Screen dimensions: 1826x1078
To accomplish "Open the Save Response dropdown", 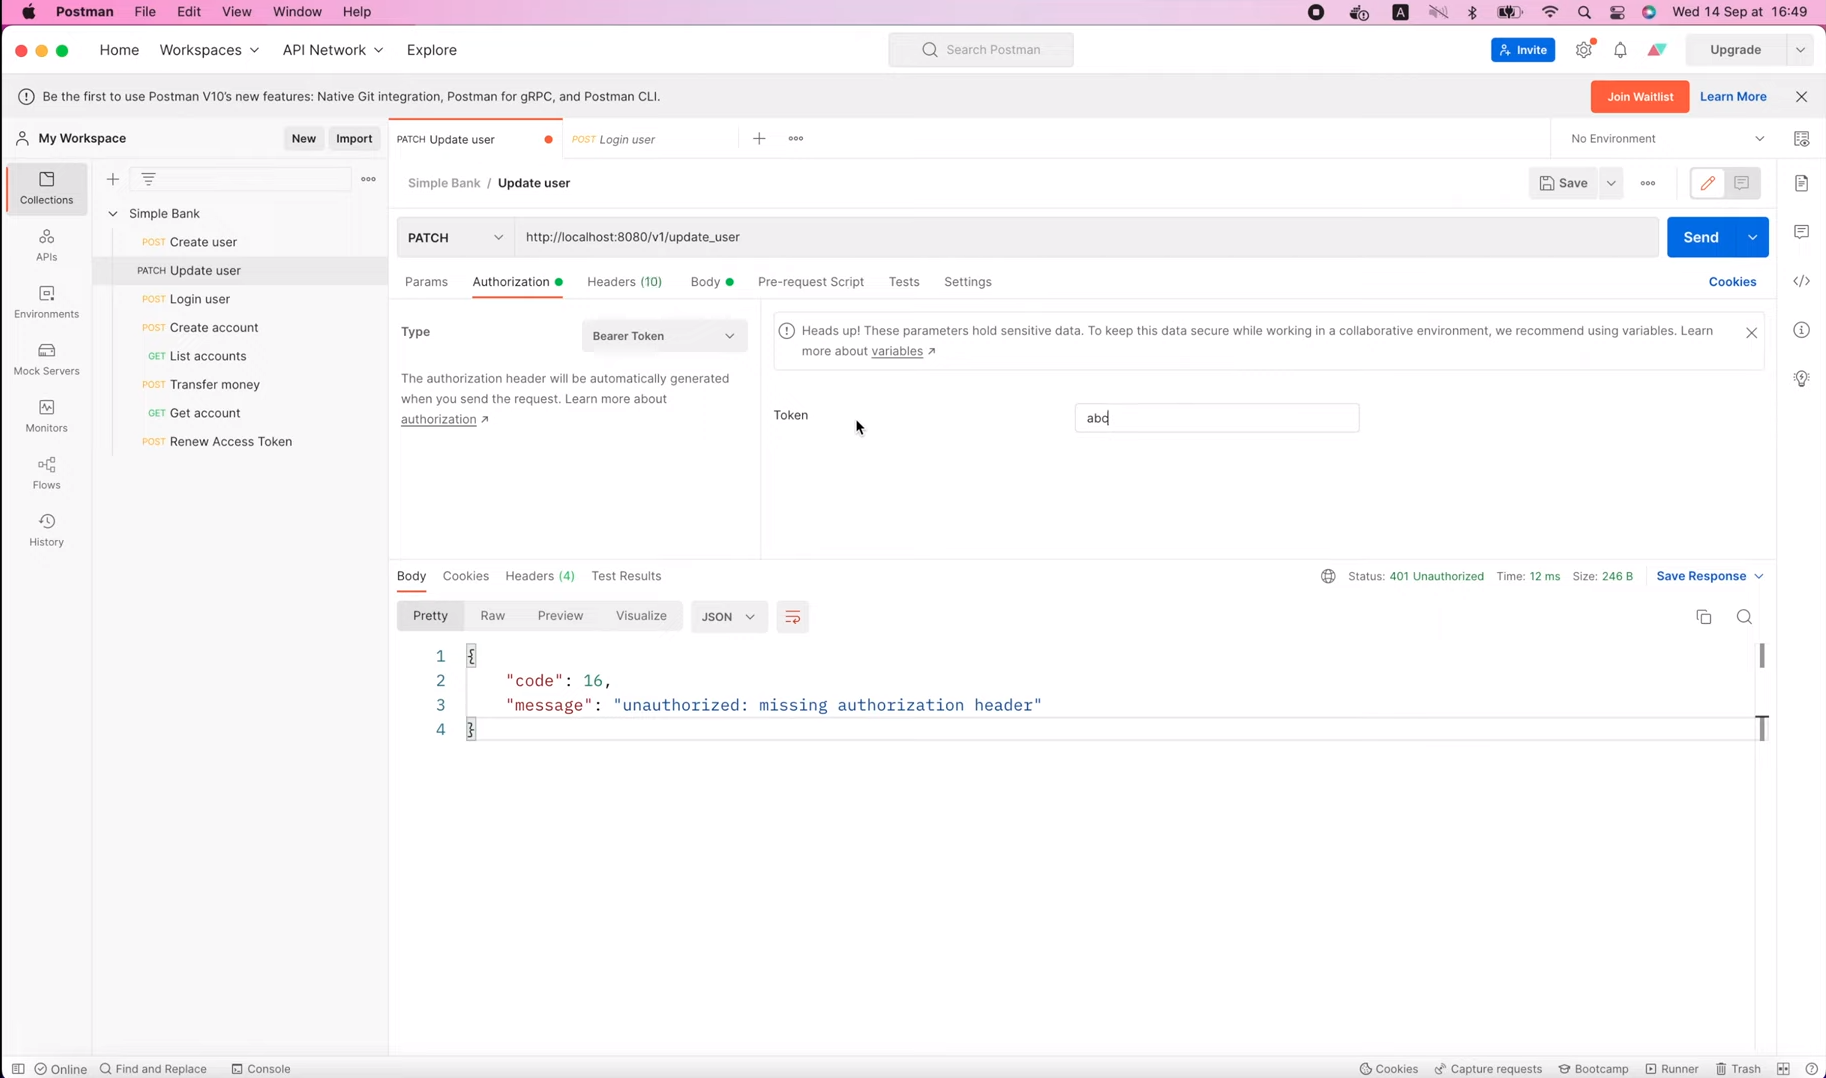I will point(1710,576).
